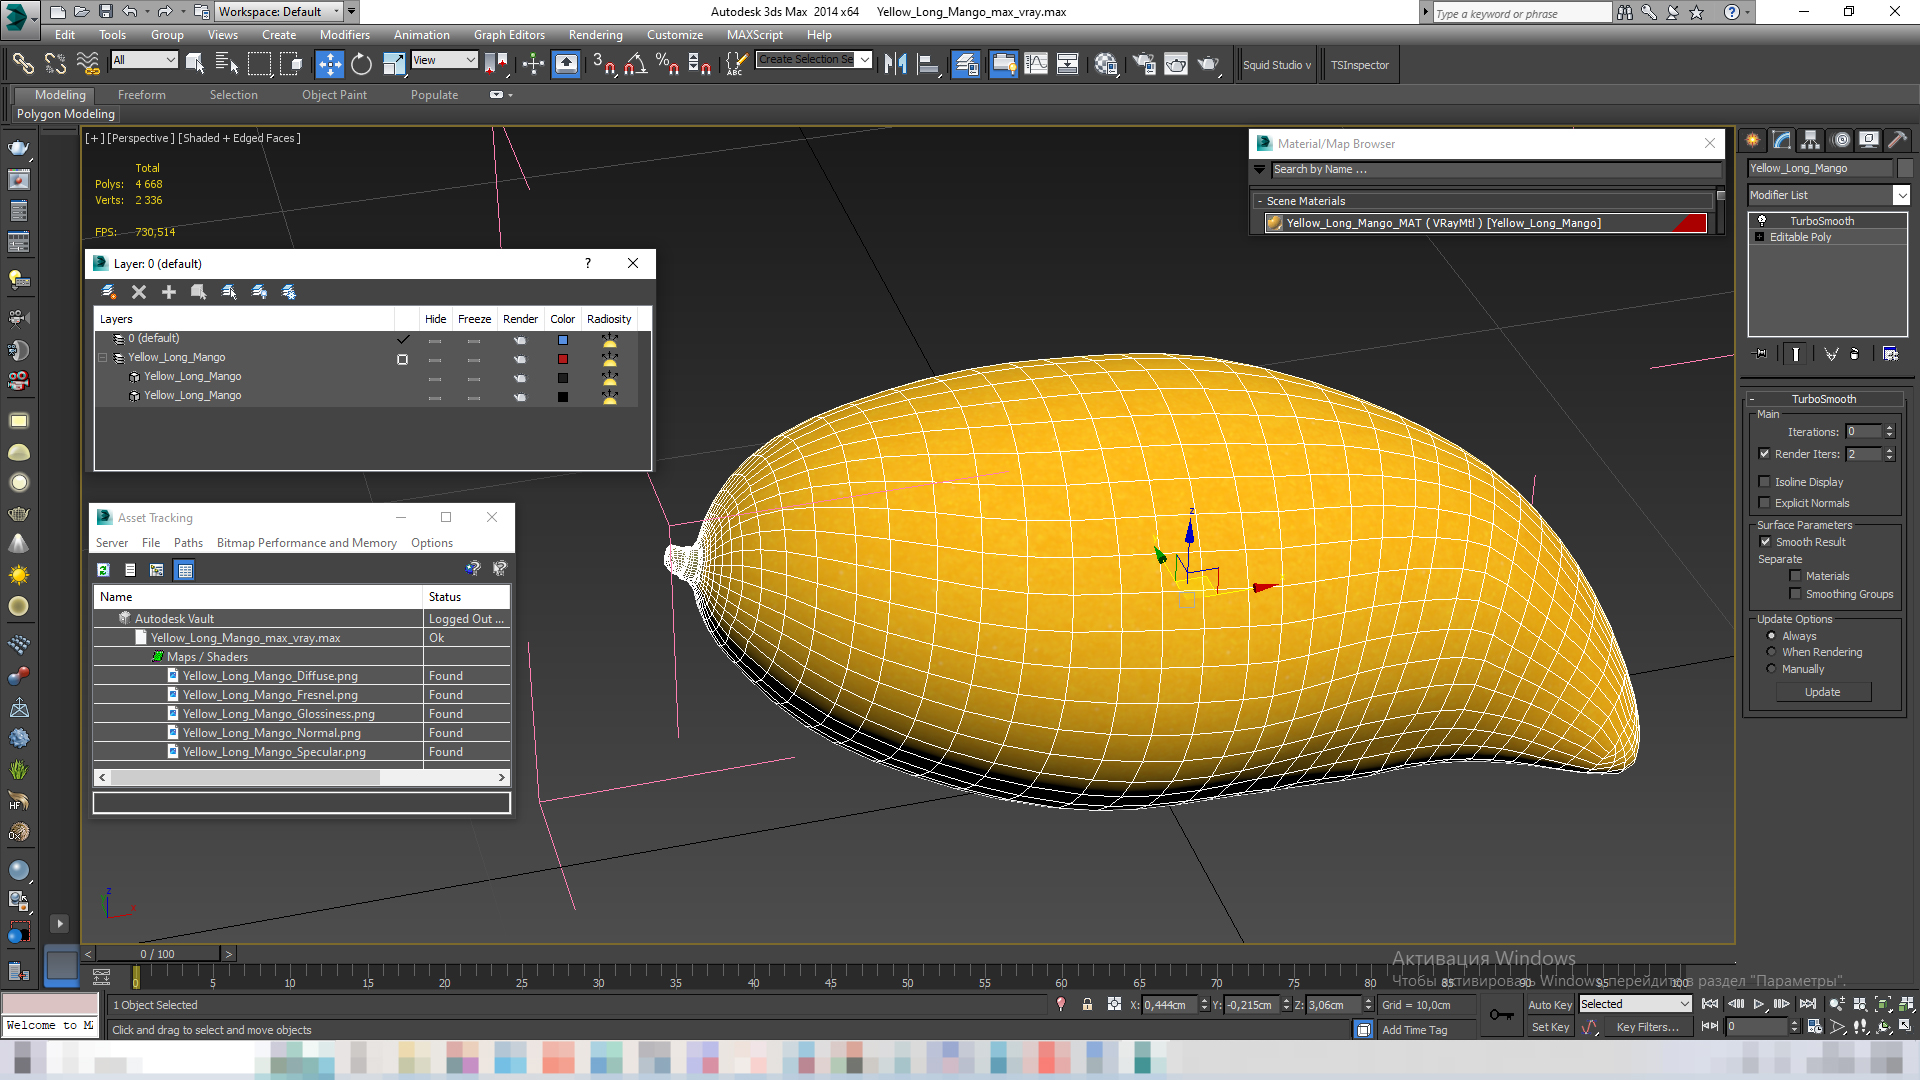The height and width of the screenshot is (1080, 1920).
Task: Open reference coordinate View dropdown
Action: pyautogui.click(x=444, y=60)
